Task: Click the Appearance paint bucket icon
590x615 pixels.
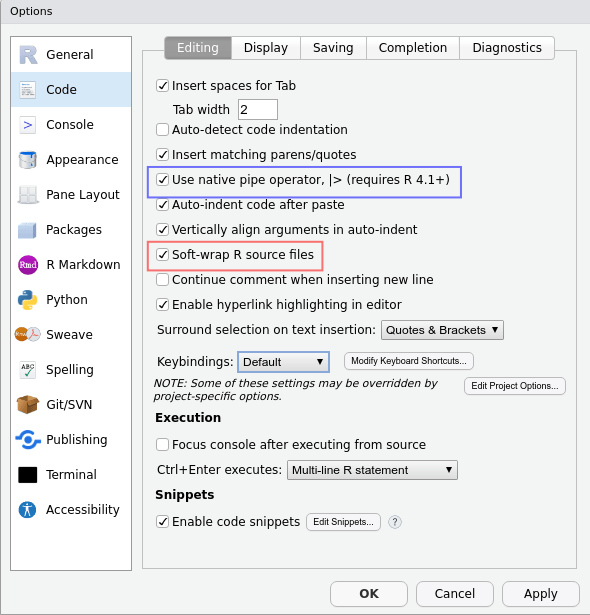Action: (x=28, y=160)
